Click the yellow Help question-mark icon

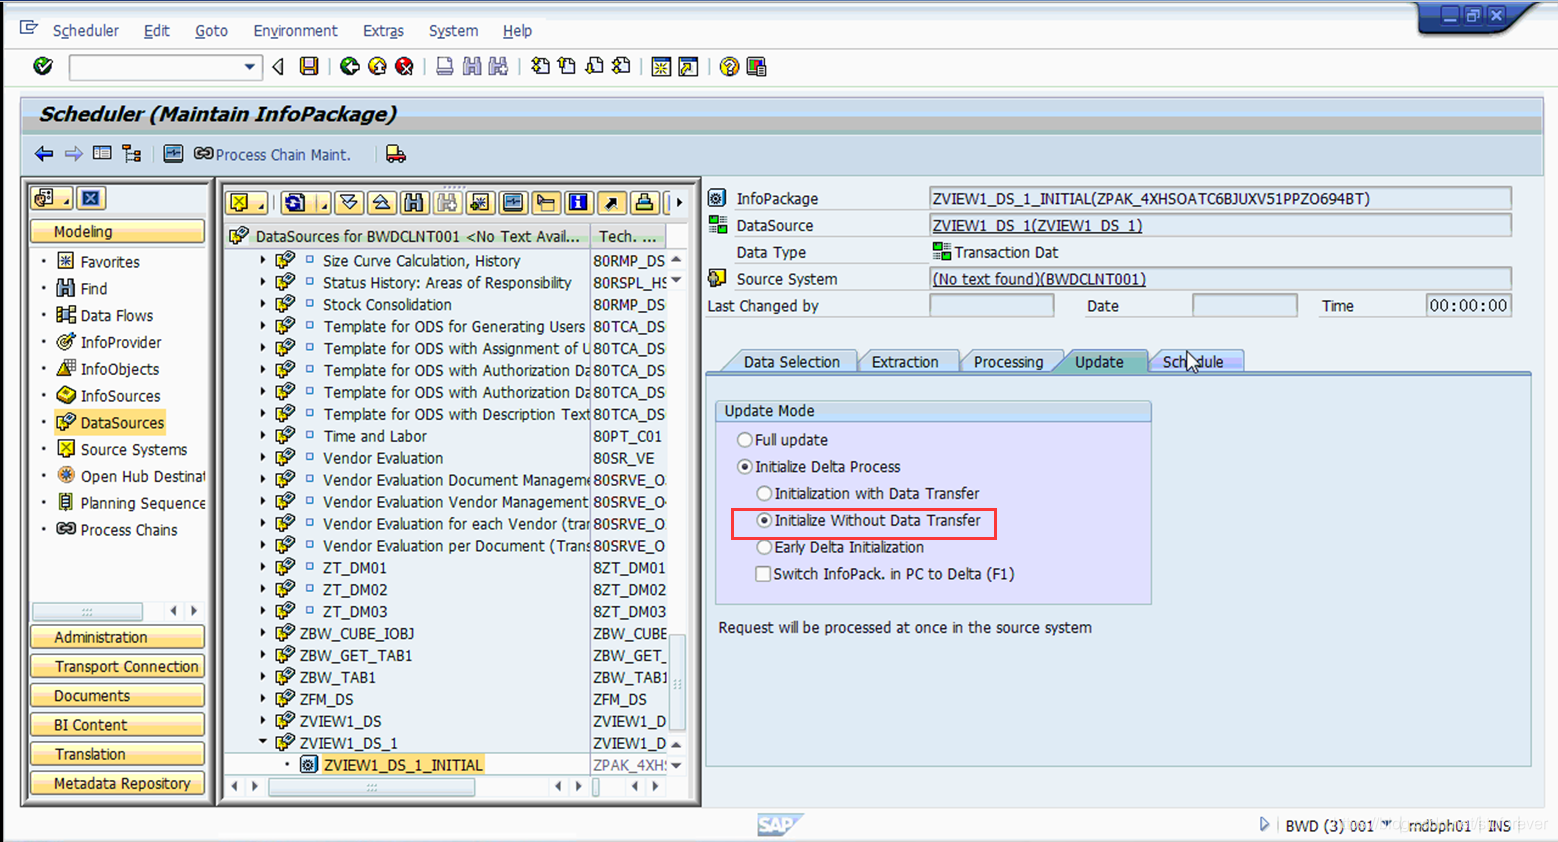pos(729,66)
